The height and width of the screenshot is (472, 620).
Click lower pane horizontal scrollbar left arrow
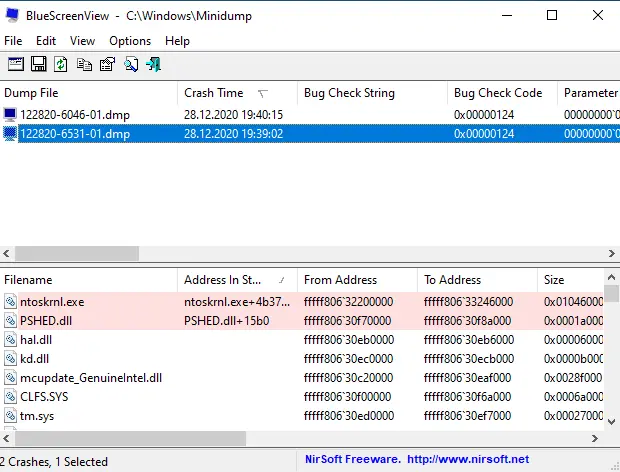(6, 438)
